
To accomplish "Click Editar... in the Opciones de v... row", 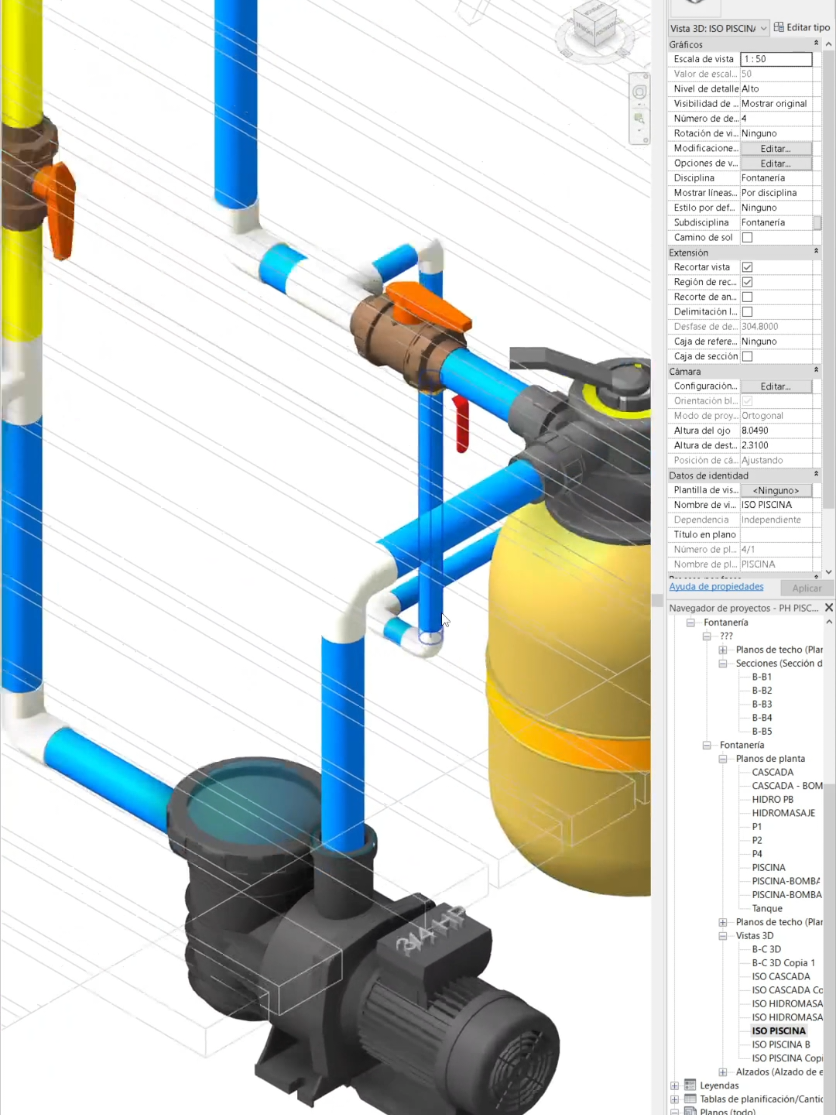I will [x=776, y=164].
